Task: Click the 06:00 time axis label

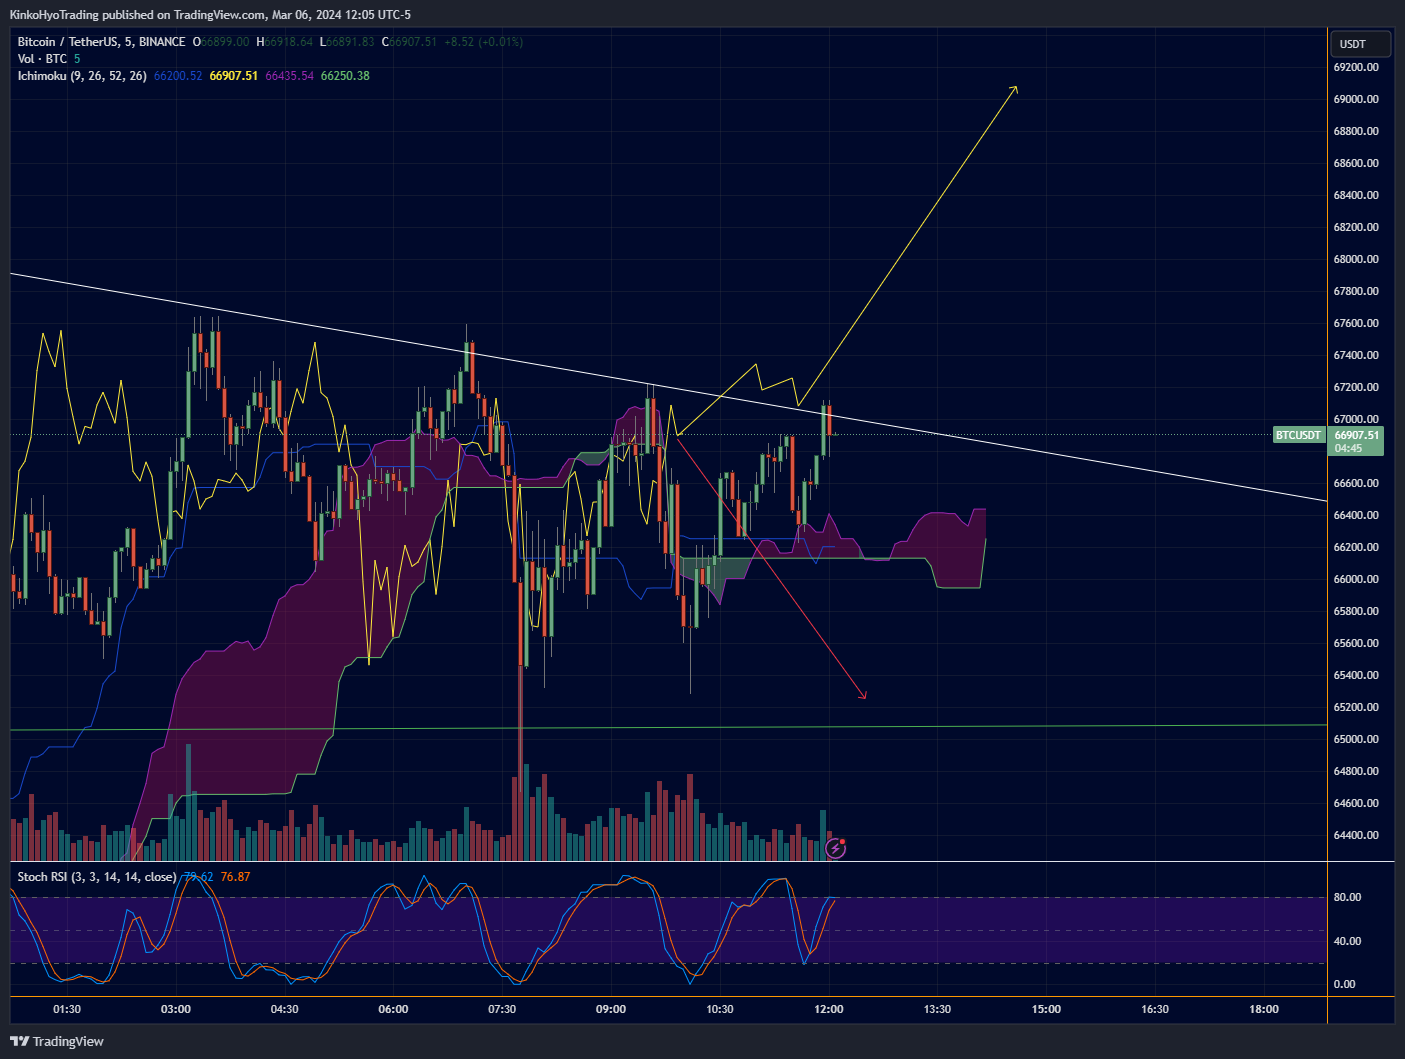Action: point(394,1009)
